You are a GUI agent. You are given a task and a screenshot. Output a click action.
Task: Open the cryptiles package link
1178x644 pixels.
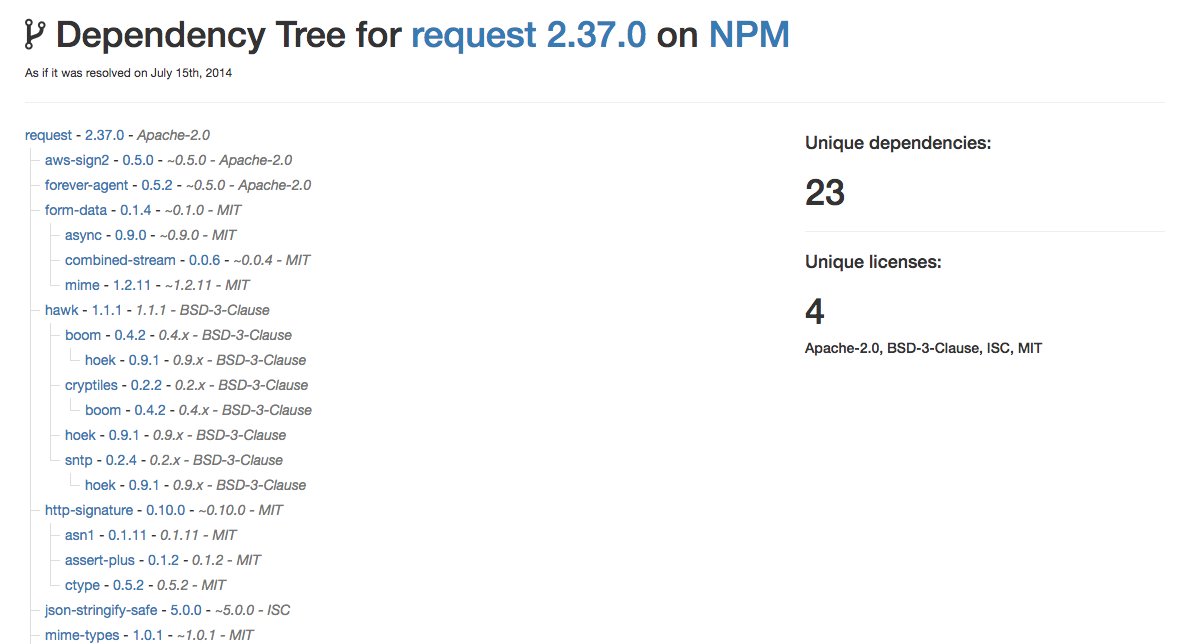[91, 385]
